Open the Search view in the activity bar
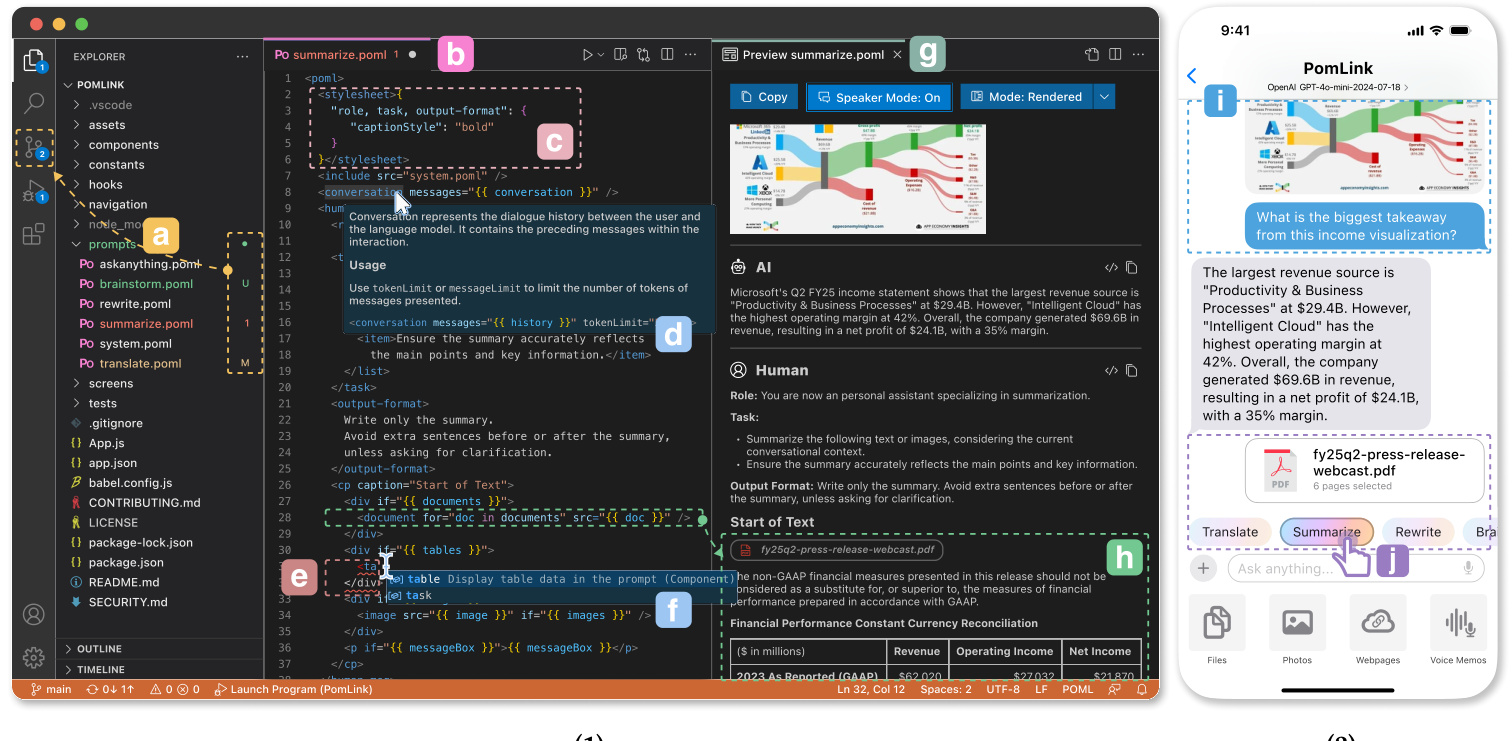Viewport: 1512px width, 741px height. pyautogui.click(x=34, y=102)
